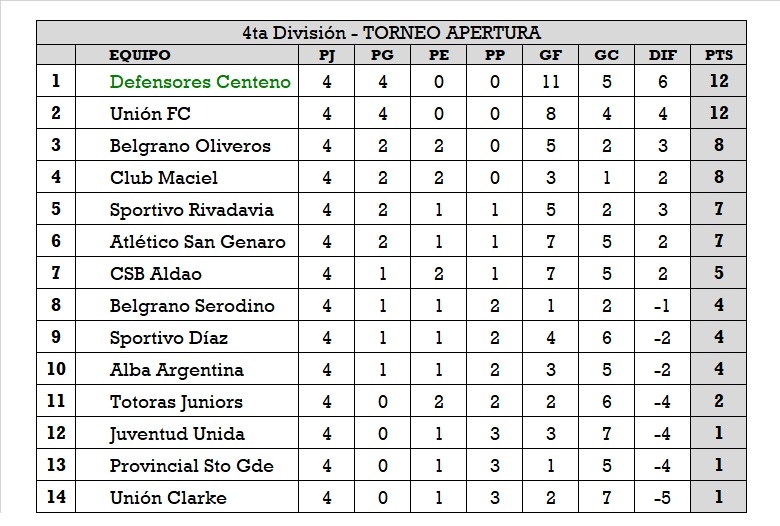Click the Provincial Sto Gde team cell

click(x=191, y=466)
